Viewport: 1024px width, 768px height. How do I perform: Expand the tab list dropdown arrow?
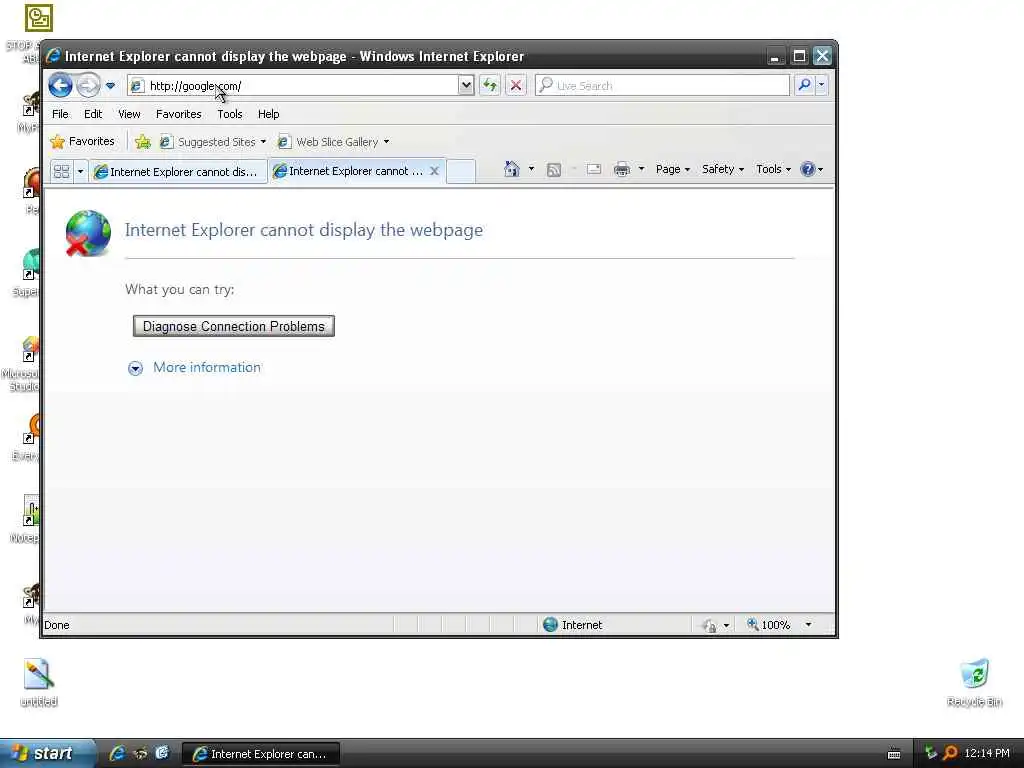pyautogui.click(x=80, y=171)
